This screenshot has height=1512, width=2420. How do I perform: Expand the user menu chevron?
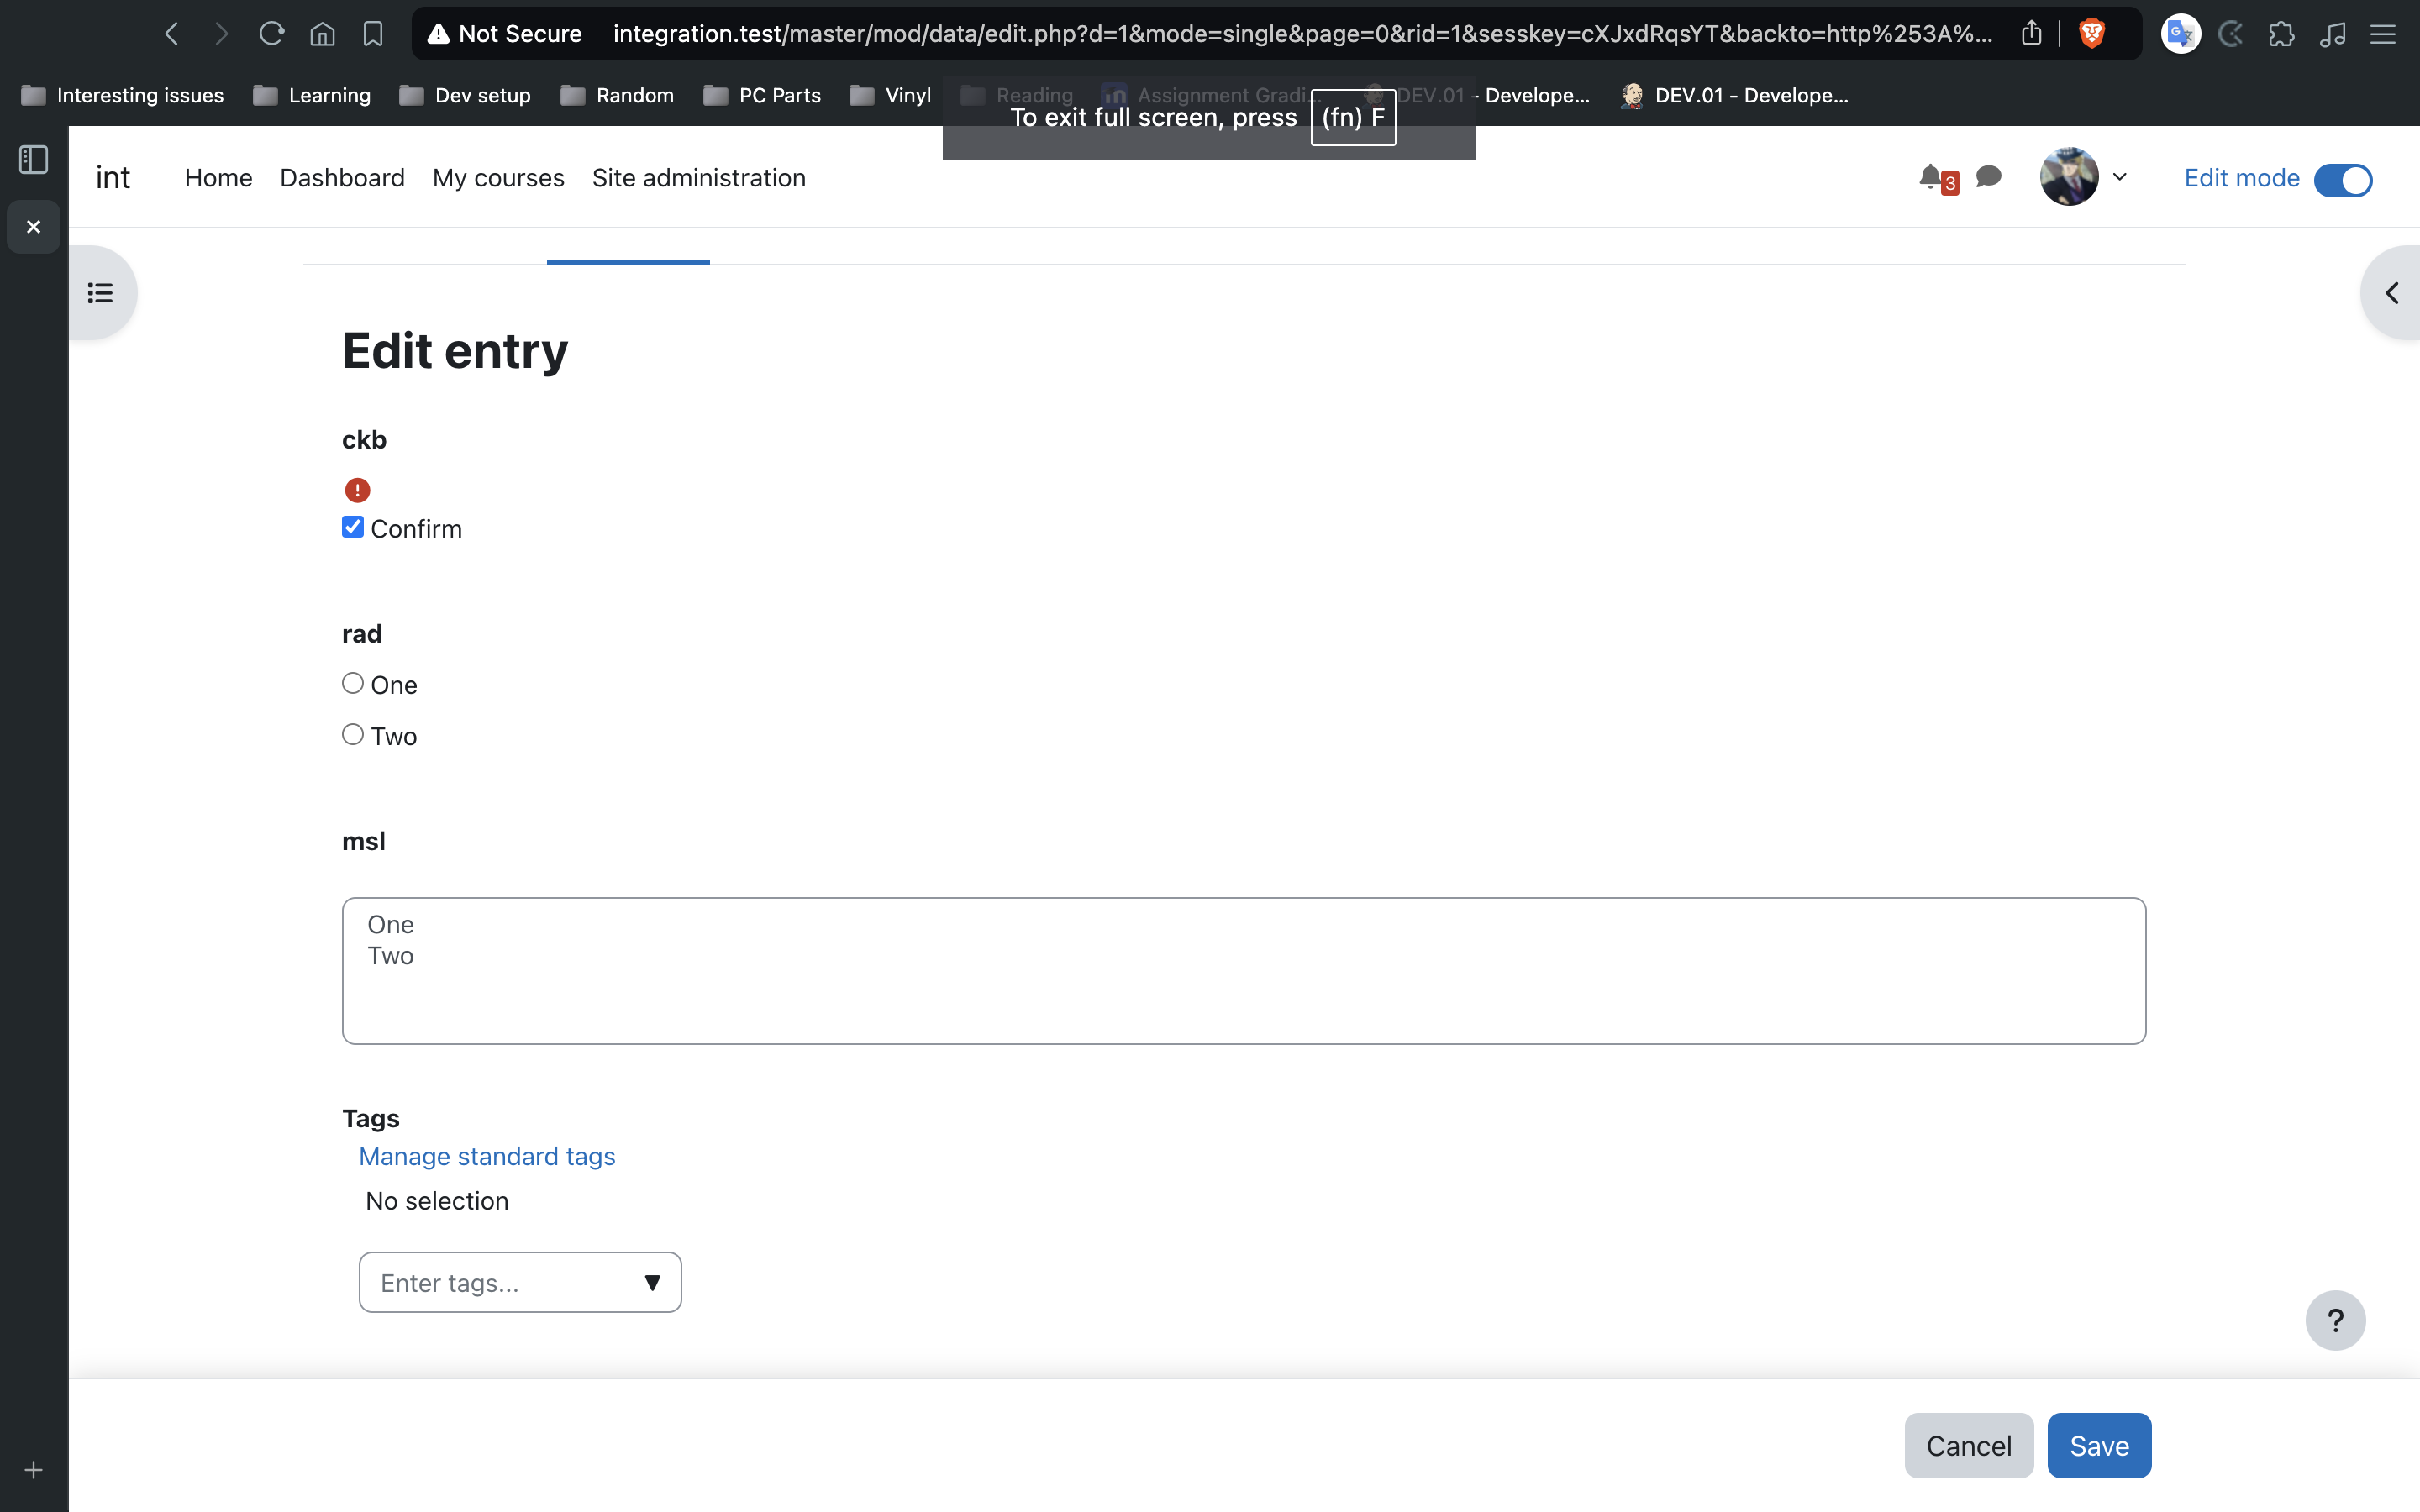(2119, 177)
